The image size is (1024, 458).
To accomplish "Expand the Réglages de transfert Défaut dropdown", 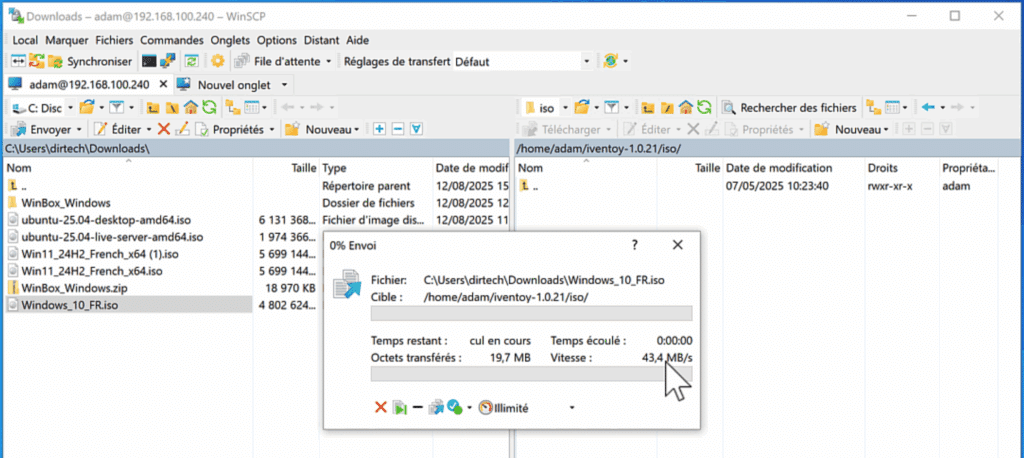I will pyautogui.click(x=586, y=61).
